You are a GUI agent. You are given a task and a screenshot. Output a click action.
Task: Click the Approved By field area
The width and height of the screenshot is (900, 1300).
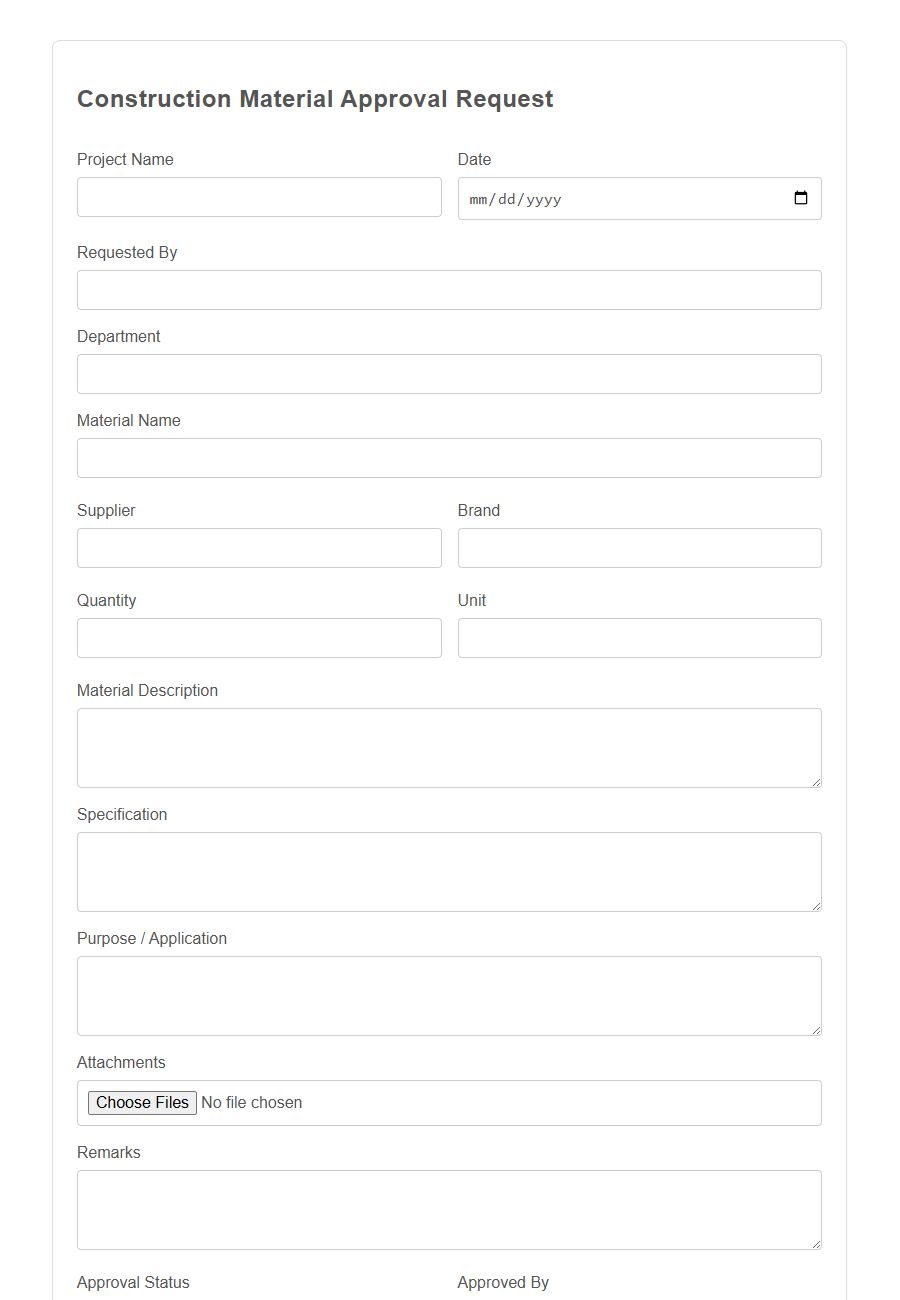tap(503, 1282)
